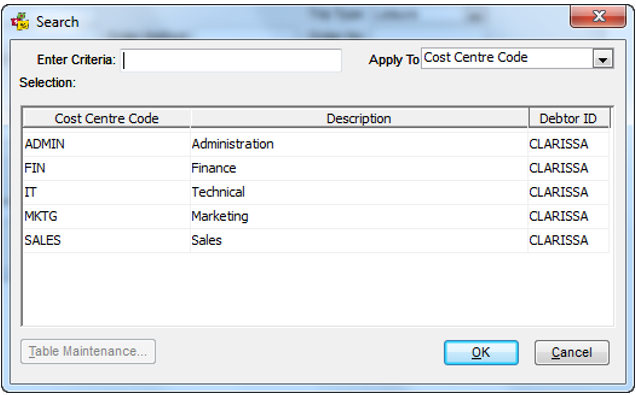Viewport: 636px width, 395px height.
Task: Sort by Description column header
Action: click(359, 118)
